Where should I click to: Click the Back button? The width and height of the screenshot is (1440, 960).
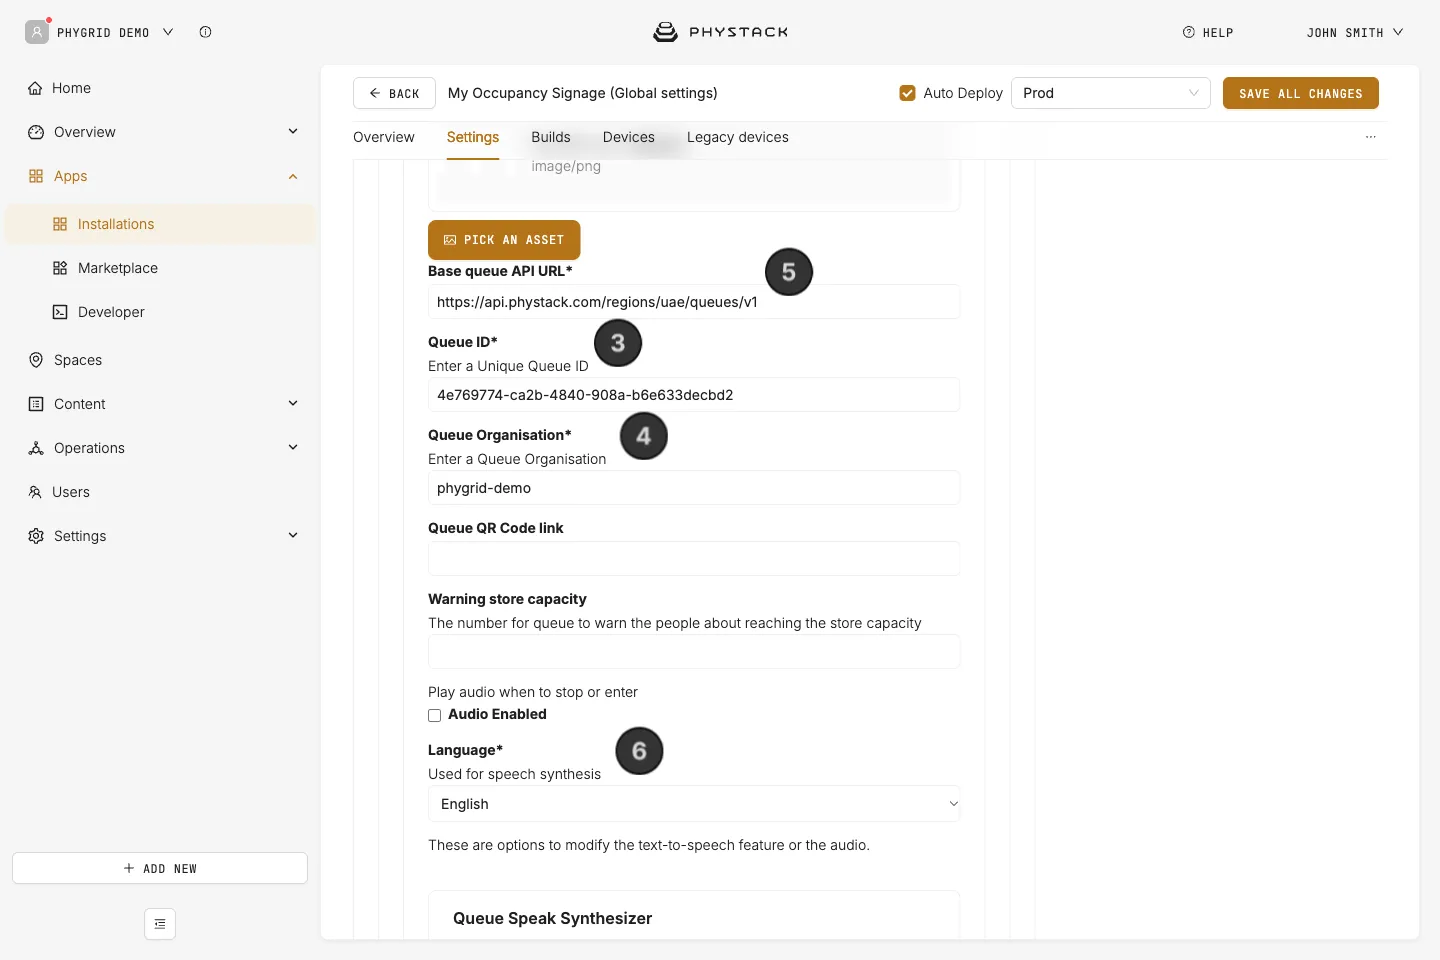pyautogui.click(x=394, y=93)
